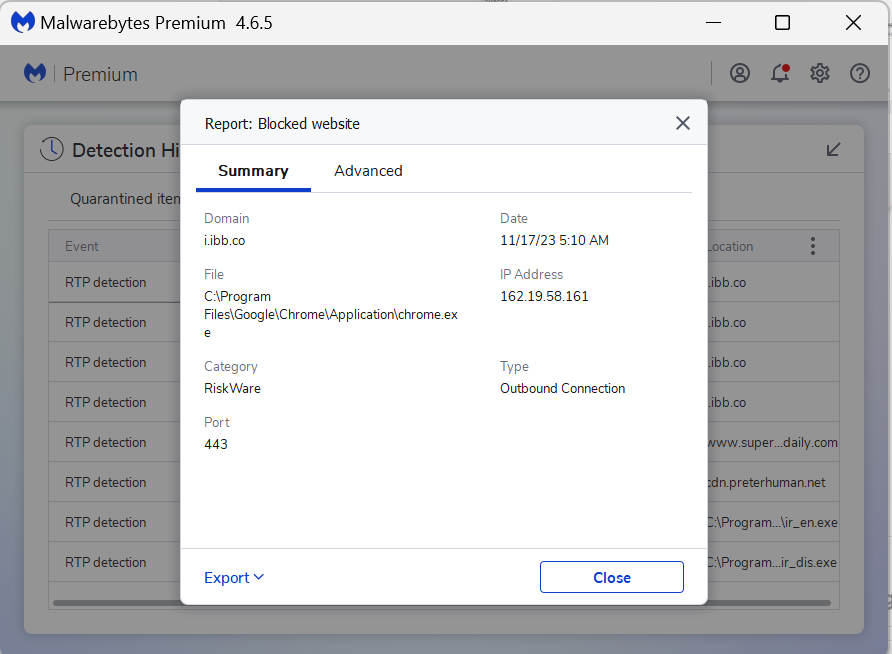This screenshot has height=654, width=892.
Task: Select the Outbound Connection type value
Action: click(x=562, y=388)
